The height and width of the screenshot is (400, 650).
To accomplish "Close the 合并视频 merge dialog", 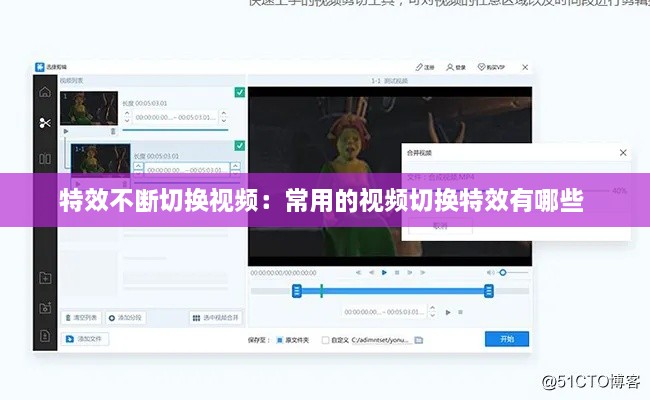I will tap(623, 153).
